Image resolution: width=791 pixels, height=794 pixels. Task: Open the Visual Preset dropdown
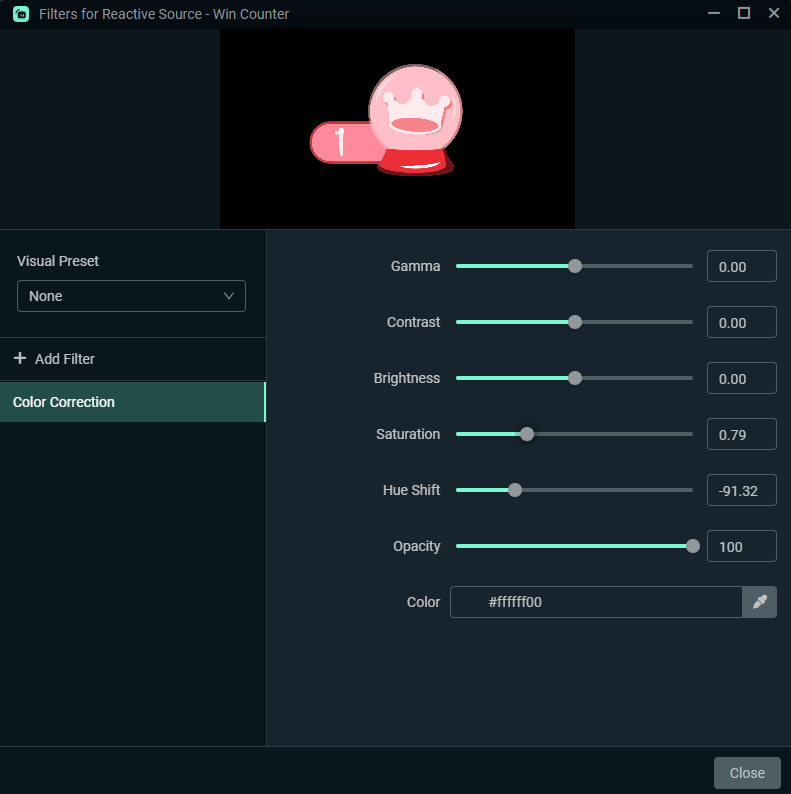click(131, 296)
